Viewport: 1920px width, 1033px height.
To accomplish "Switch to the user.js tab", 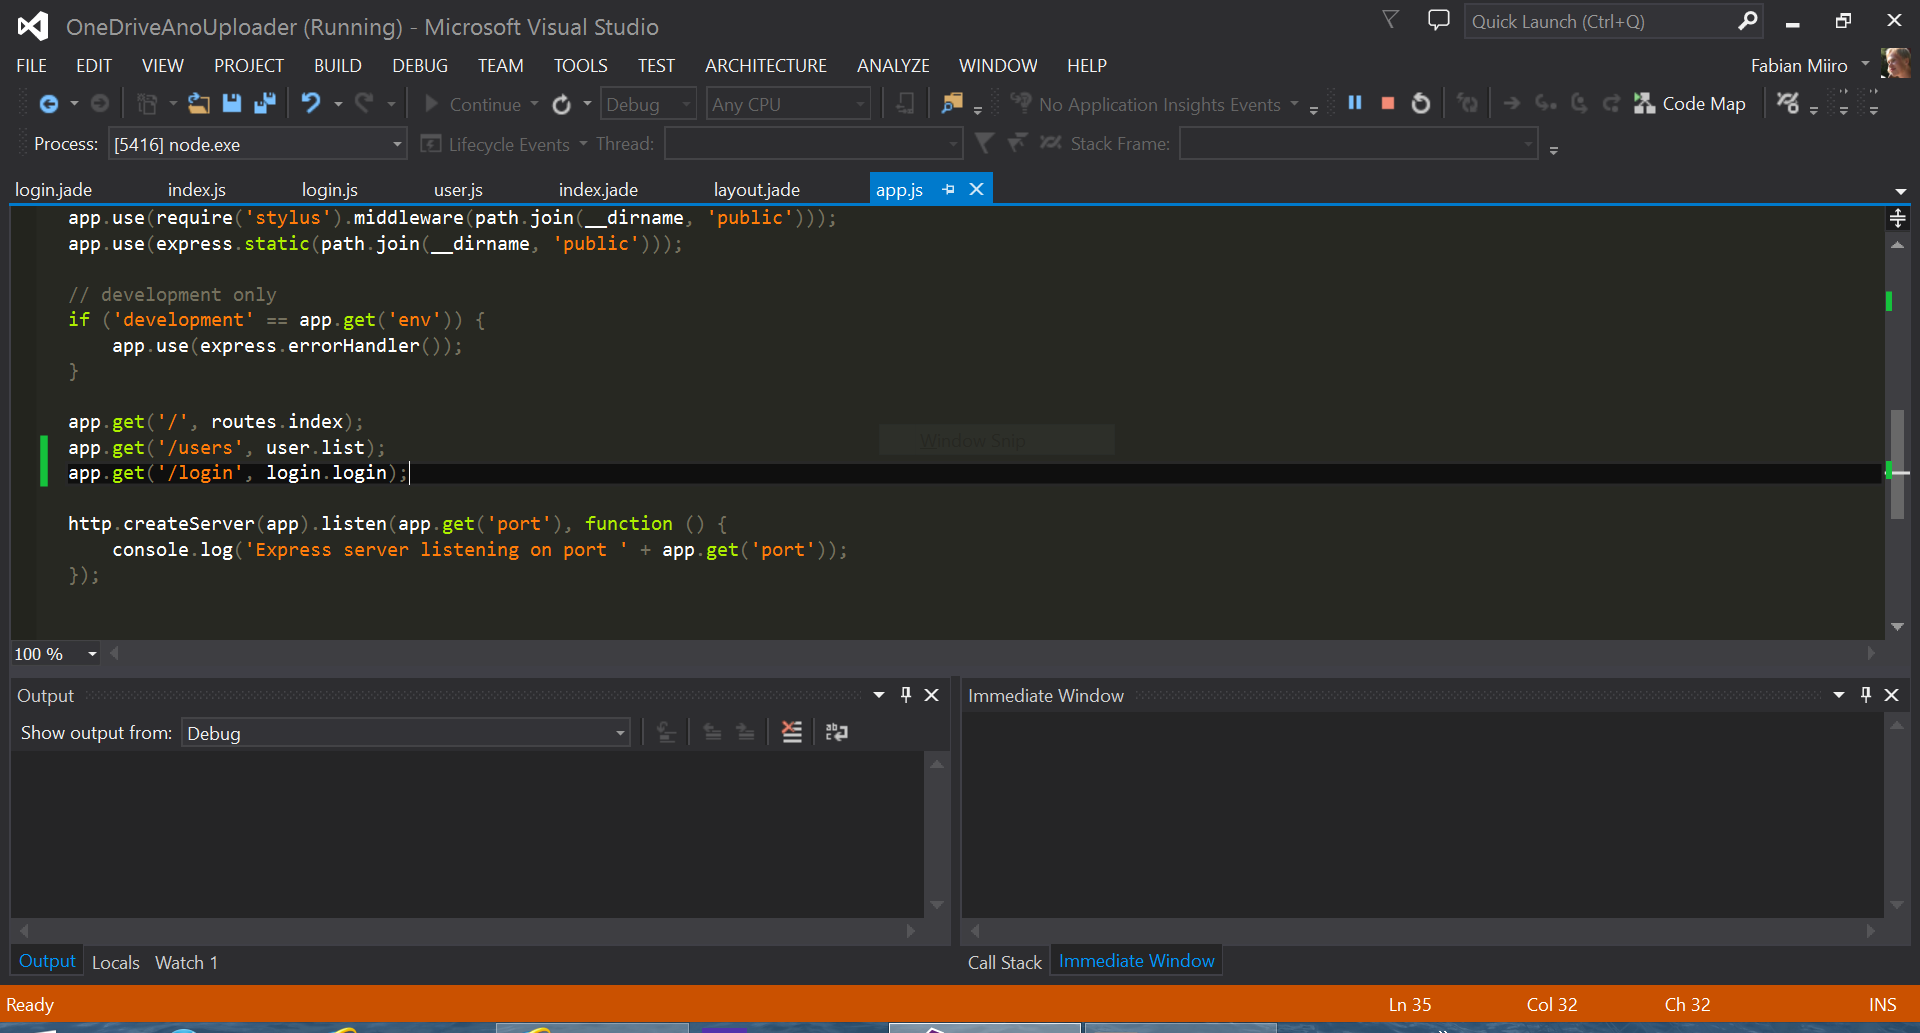I will click(458, 190).
